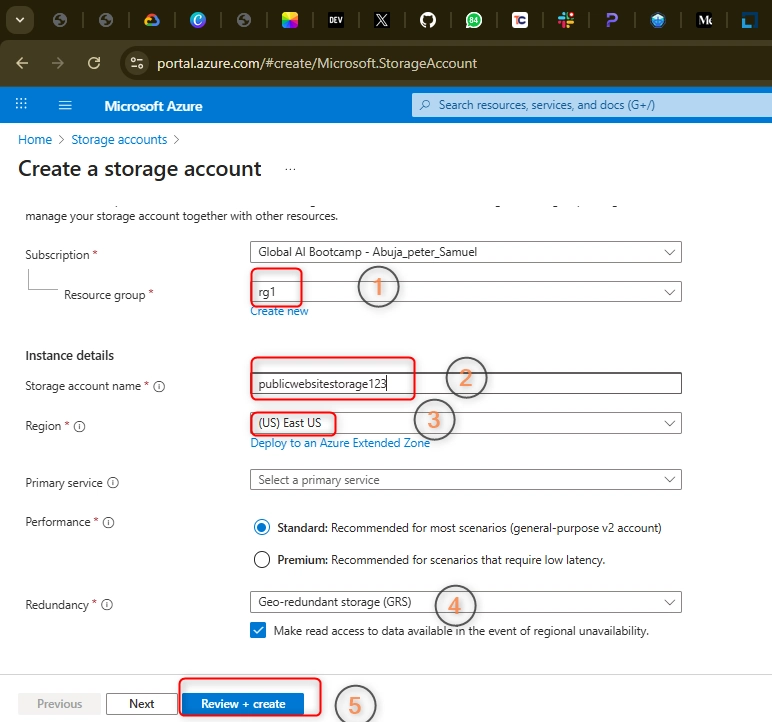Show Storage account name info tooltip
Image resolution: width=772 pixels, height=722 pixels.
[159, 387]
